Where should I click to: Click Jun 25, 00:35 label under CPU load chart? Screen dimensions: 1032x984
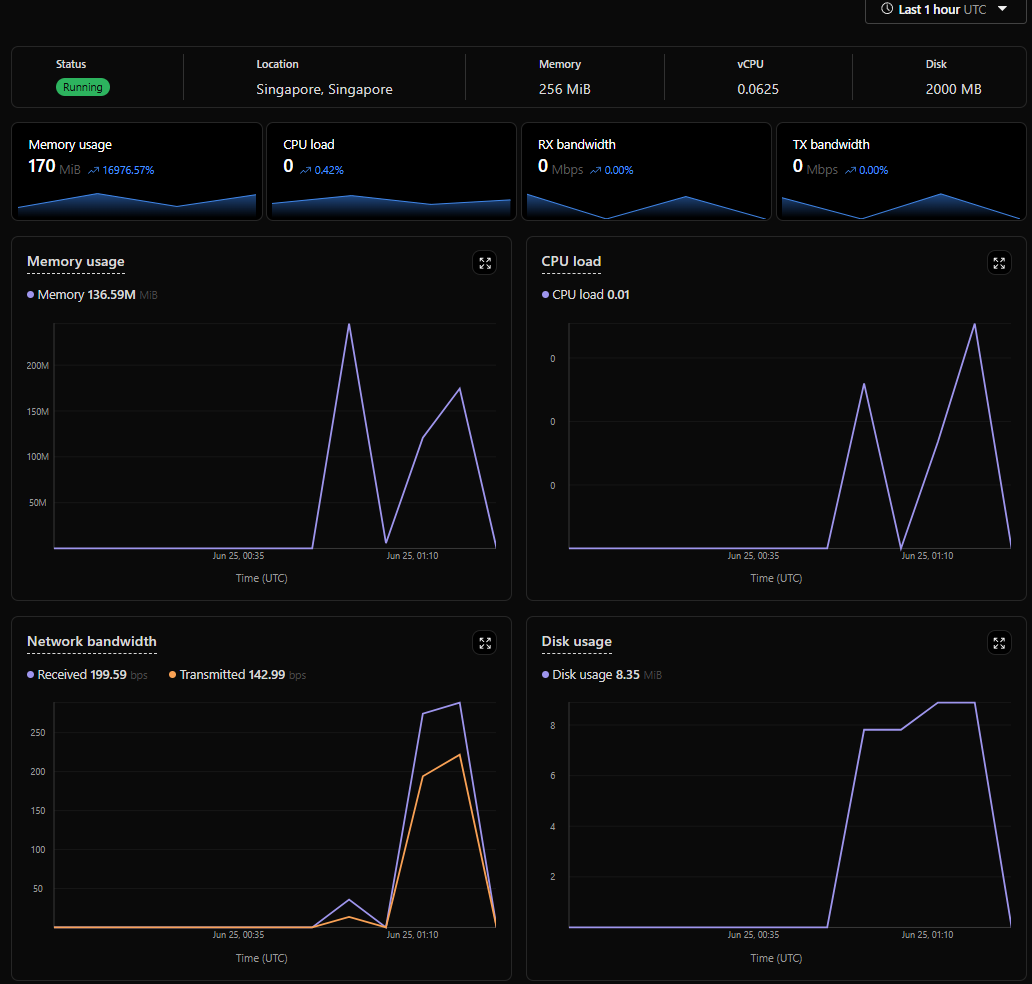click(753, 556)
